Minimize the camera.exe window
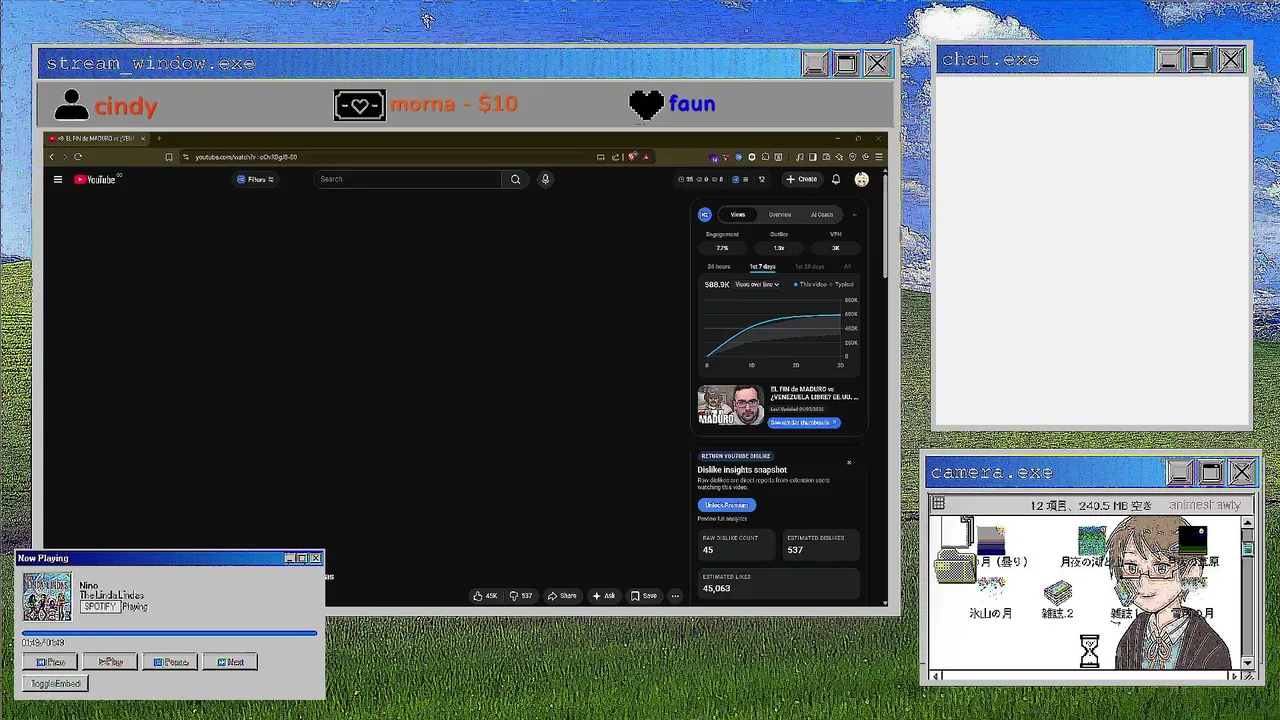 (x=1179, y=472)
